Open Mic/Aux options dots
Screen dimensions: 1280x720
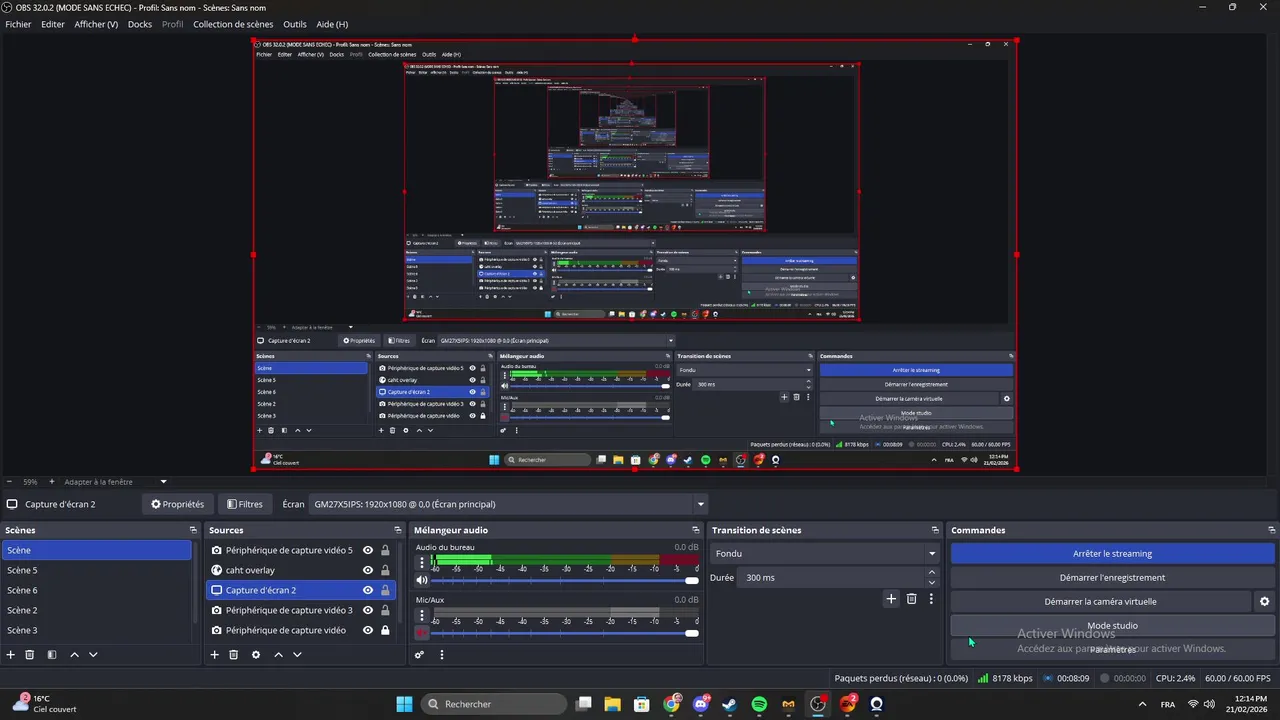click(422, 615)
